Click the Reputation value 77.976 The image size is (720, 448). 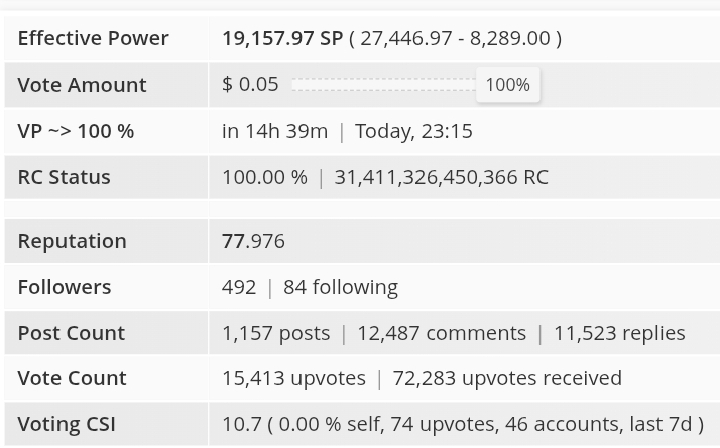tap(253, 241)
